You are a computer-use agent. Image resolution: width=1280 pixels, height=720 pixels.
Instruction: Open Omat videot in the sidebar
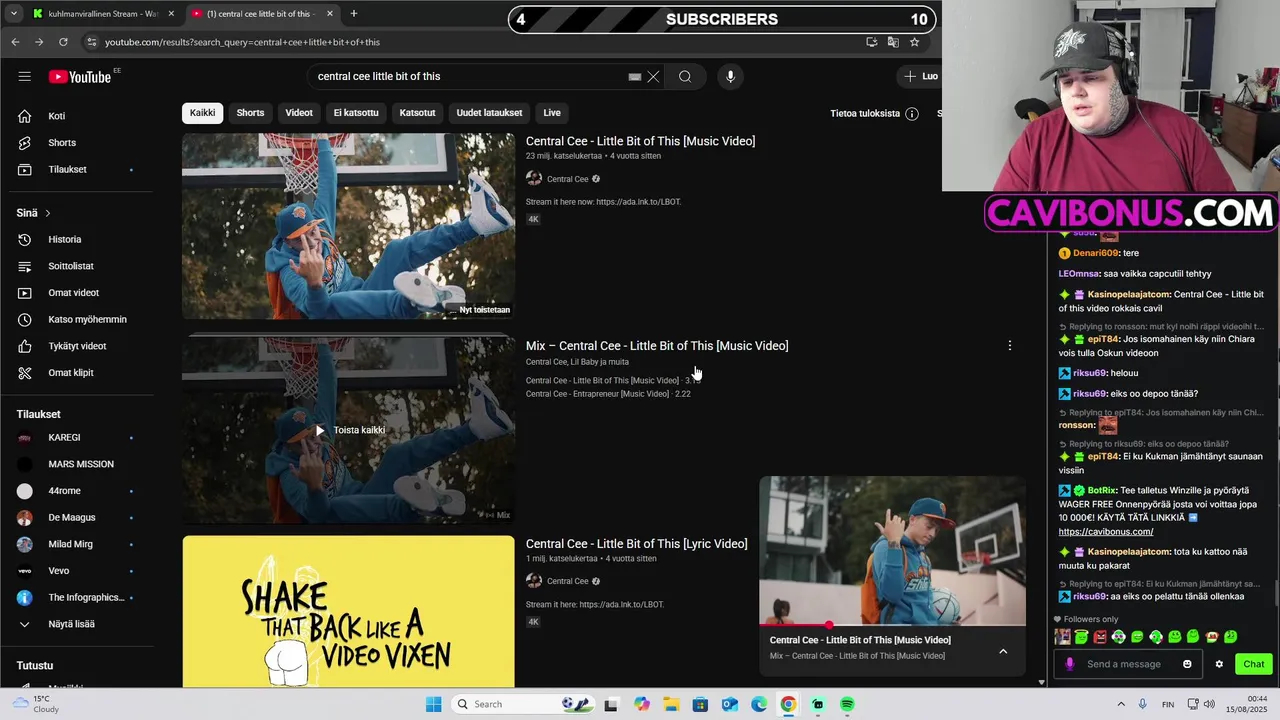(75, 293)
